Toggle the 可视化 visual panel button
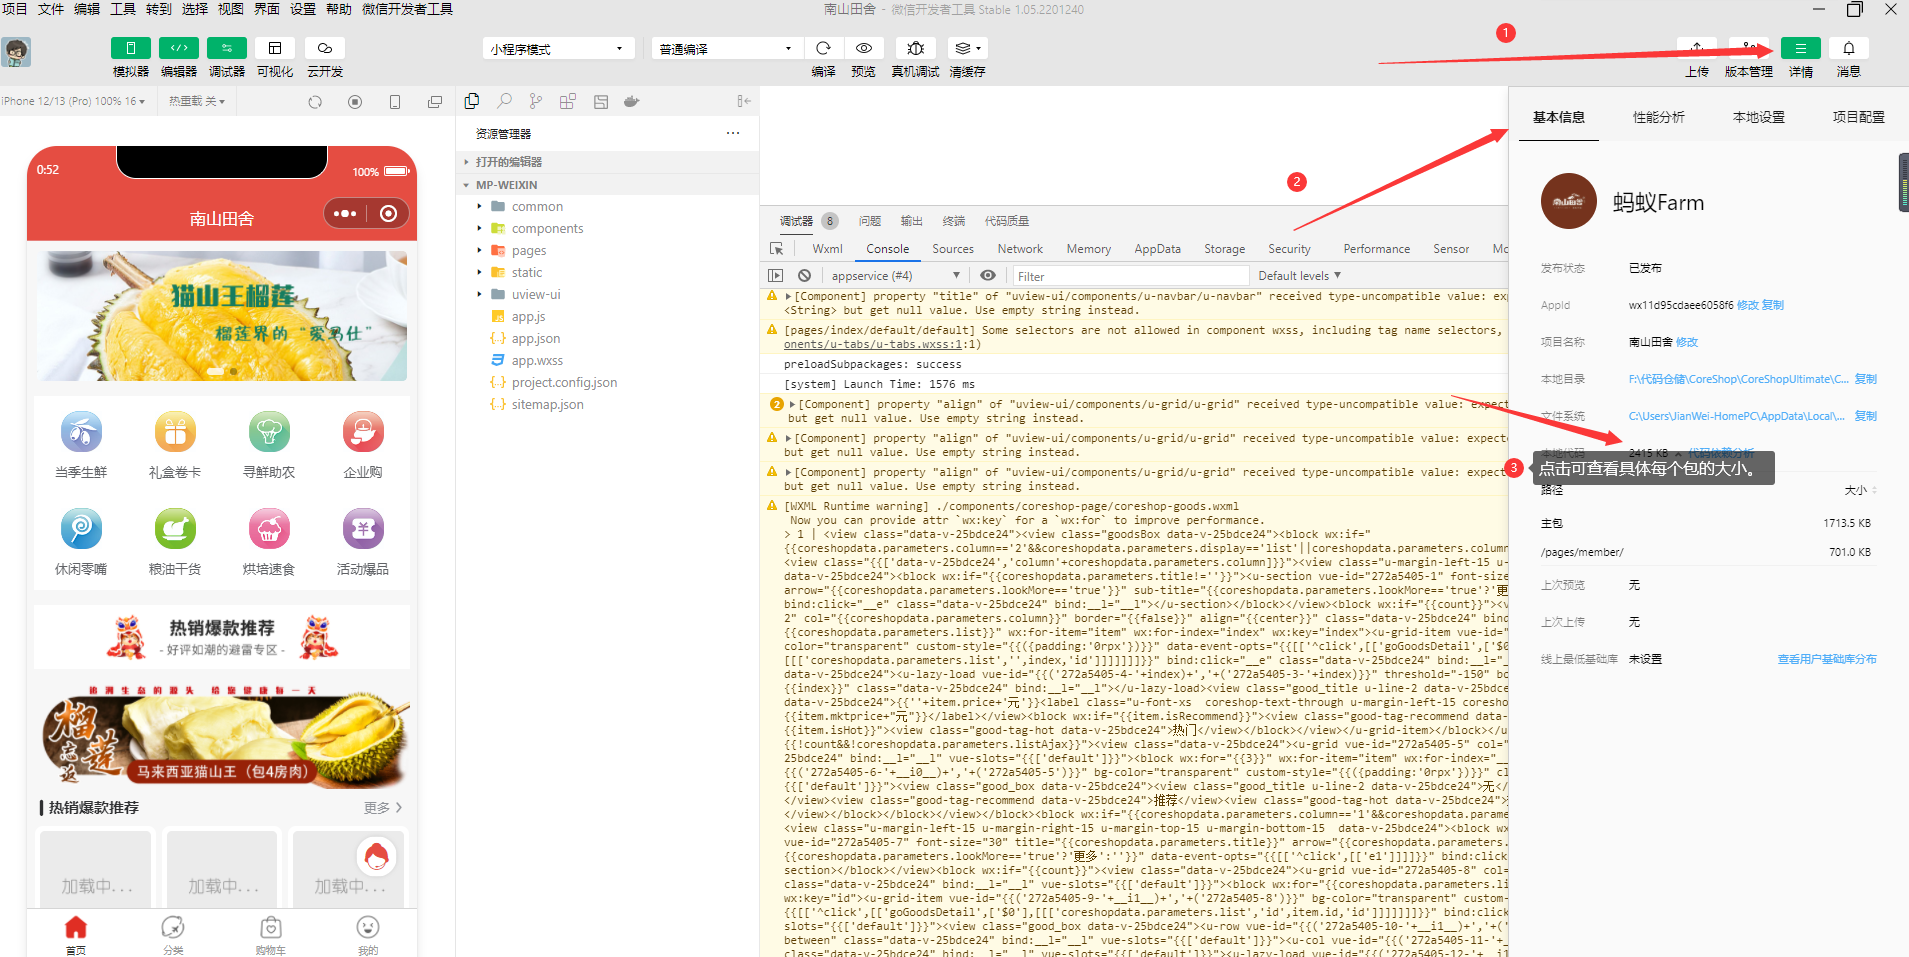 click(x=275, y=48)
